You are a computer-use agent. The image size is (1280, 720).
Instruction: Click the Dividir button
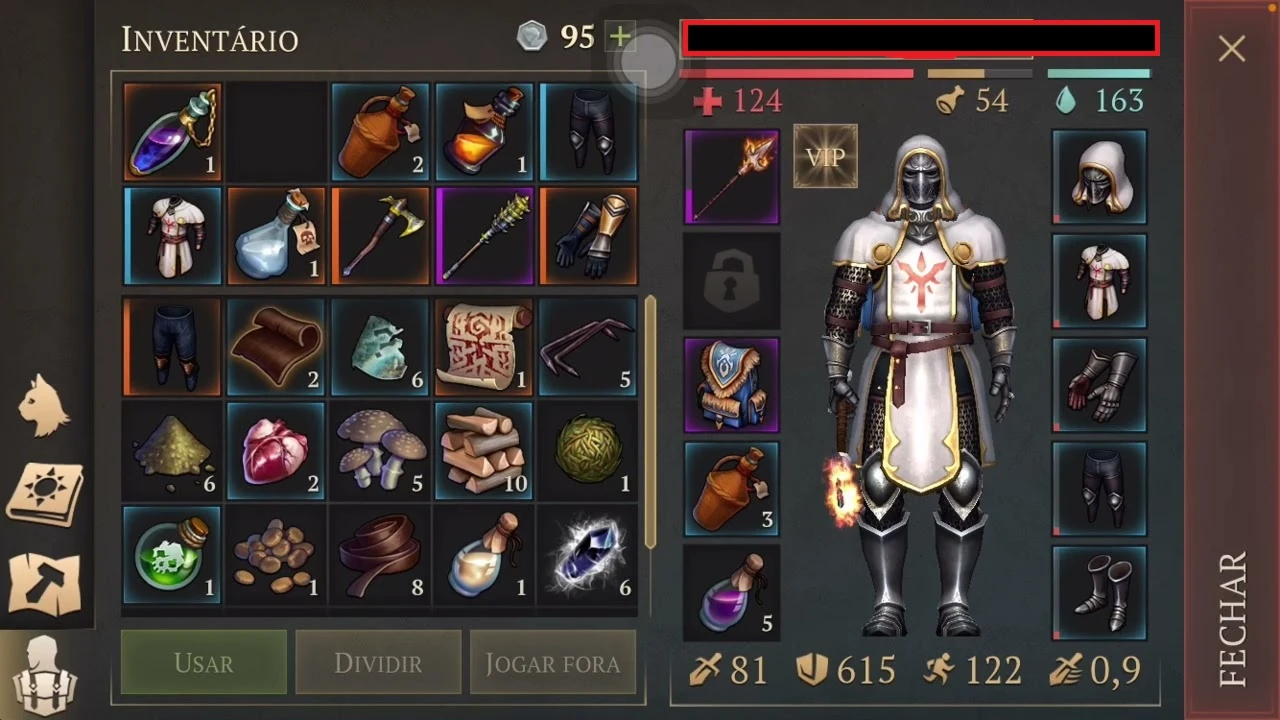378,663
